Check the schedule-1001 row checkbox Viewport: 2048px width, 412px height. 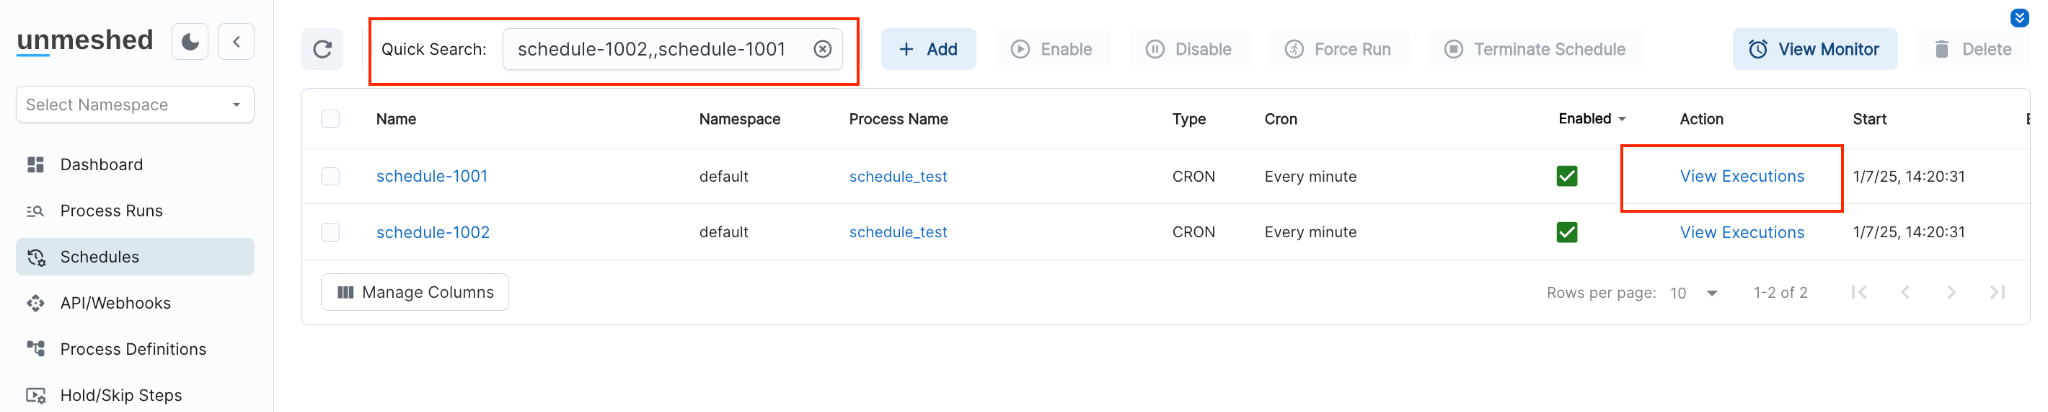click(x=331, y=176)
